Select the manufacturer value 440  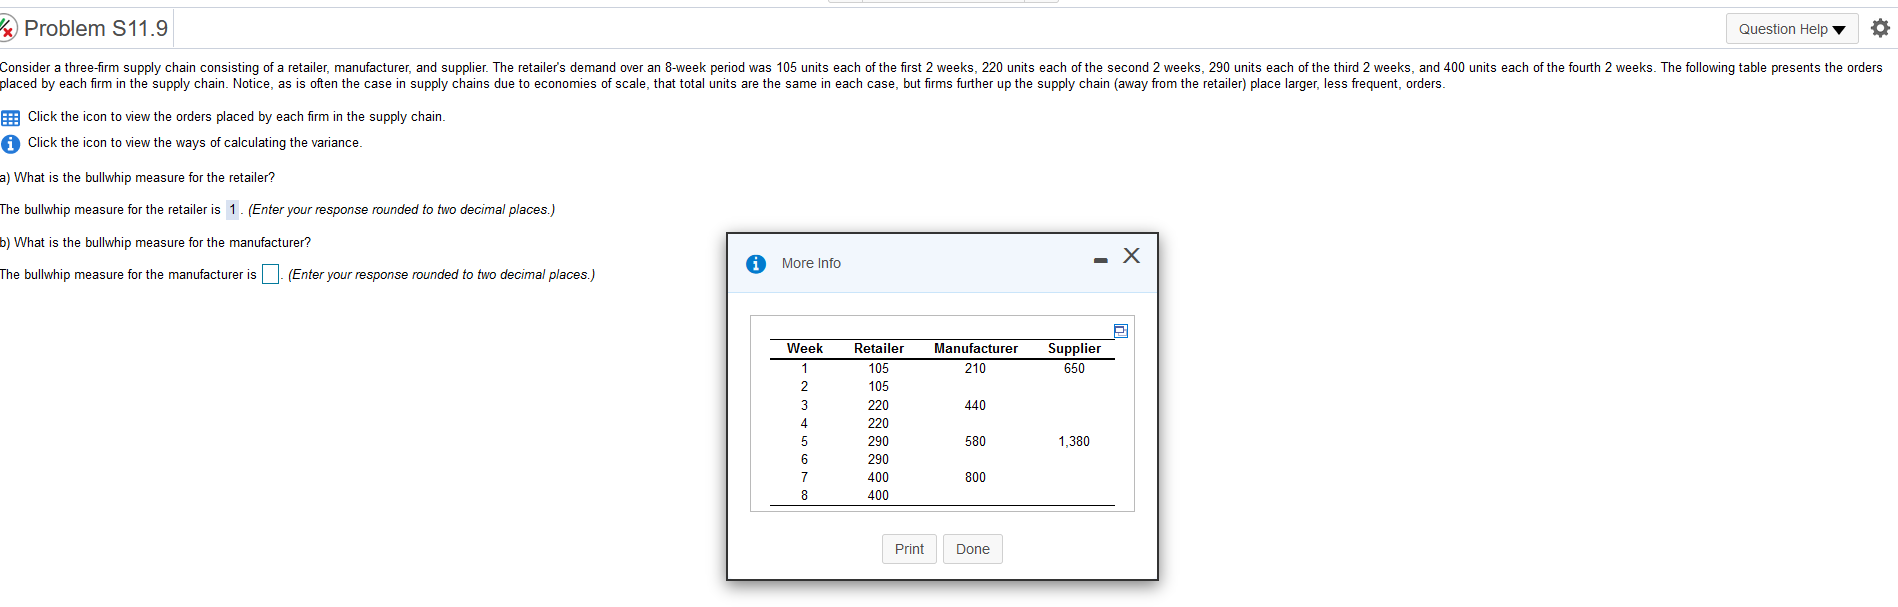[975, 405]
